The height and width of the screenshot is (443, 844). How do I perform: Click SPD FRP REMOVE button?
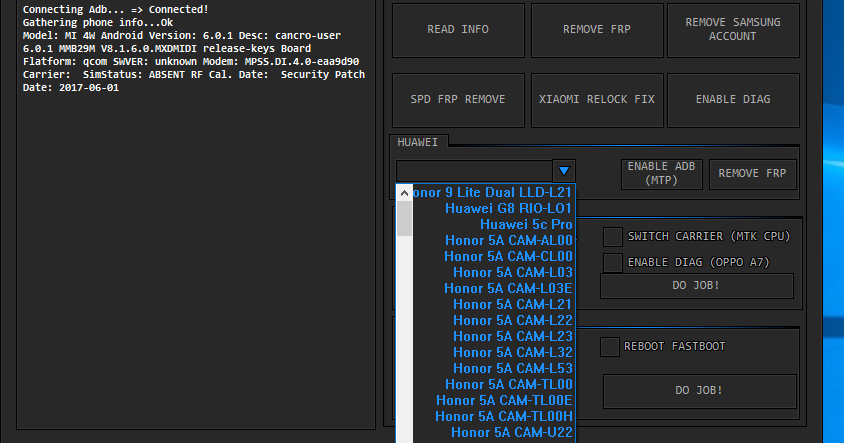pyautogui.click(x=458, y=100)
